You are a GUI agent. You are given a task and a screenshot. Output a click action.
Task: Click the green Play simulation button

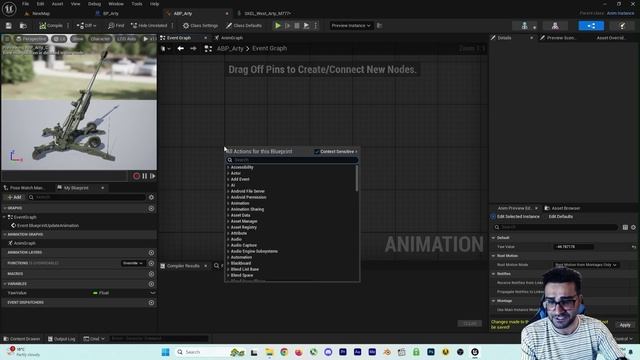pyautogui.click(x=278, y=26)
